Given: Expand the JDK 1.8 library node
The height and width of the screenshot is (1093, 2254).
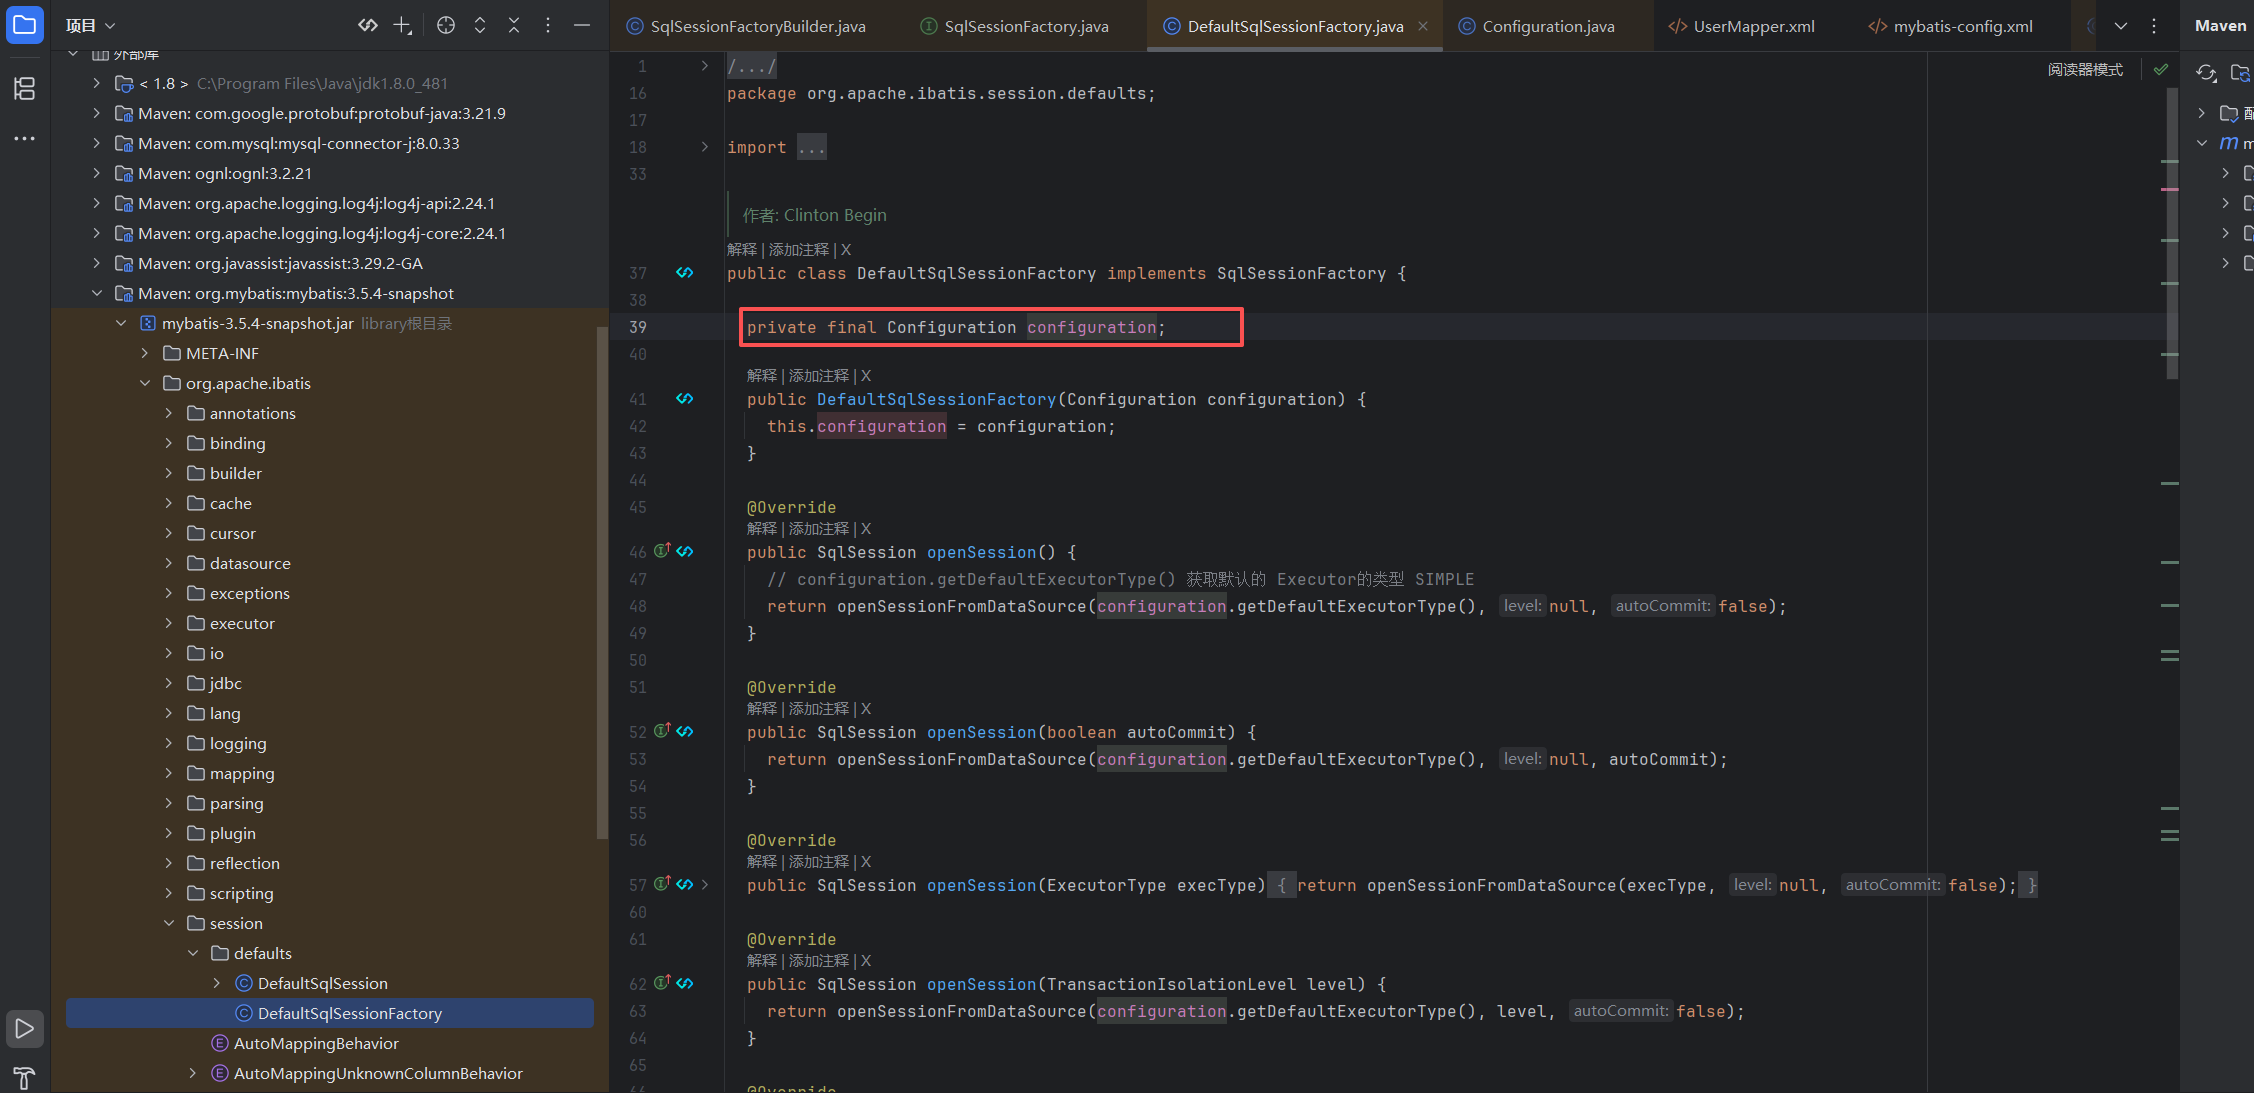Looking at the screenshot, I should point(96,83).
